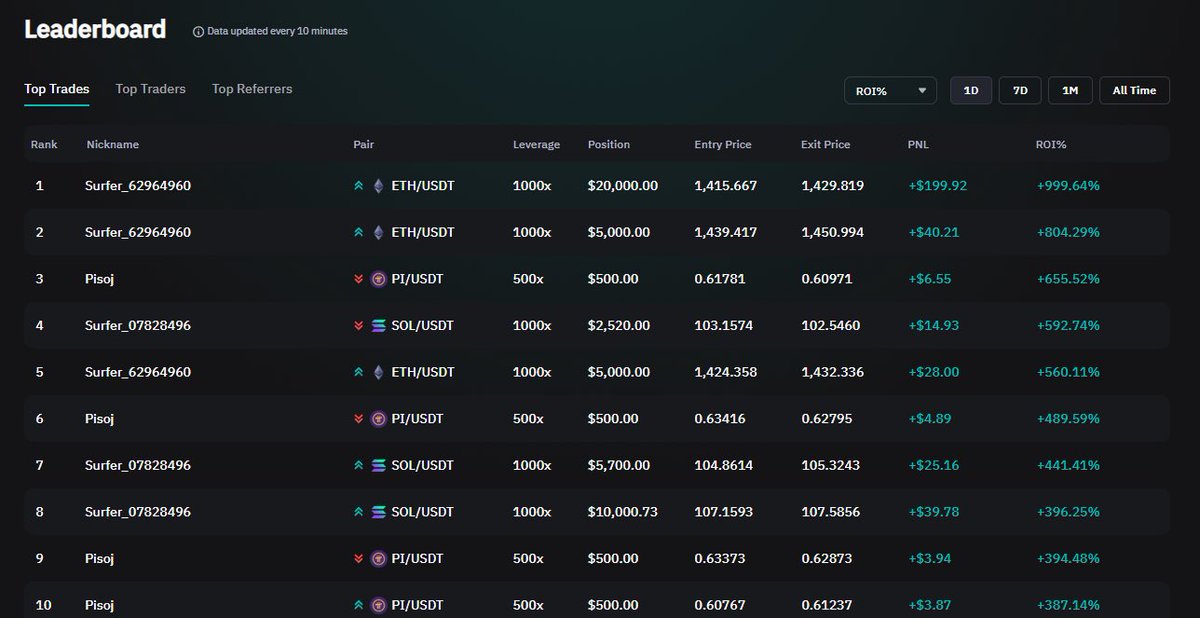This screenshot has height=618, width=1200.
Task: Click the ETH coin icon in rank 1 row
Action: coord(378,186)
